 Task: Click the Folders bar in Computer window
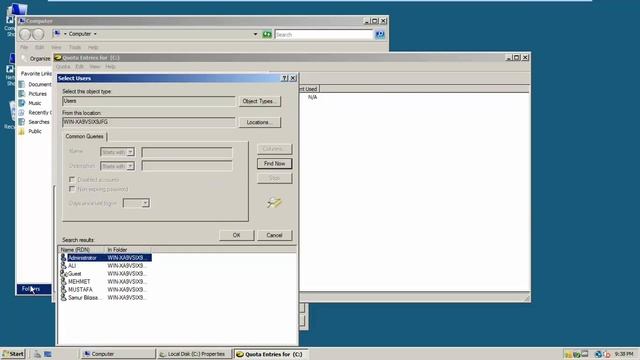34,289
